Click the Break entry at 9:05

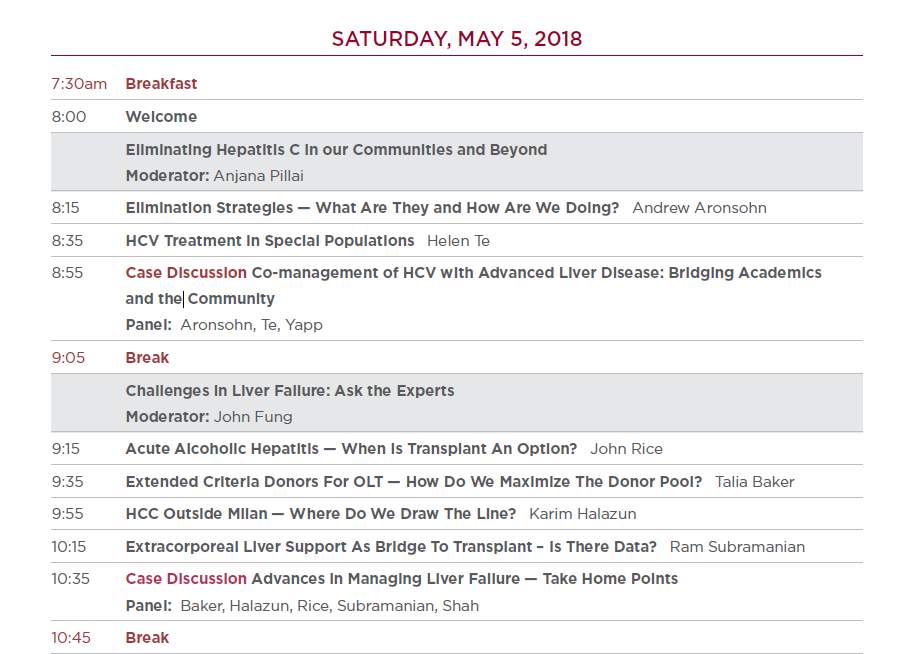click(x=147, y=358)
